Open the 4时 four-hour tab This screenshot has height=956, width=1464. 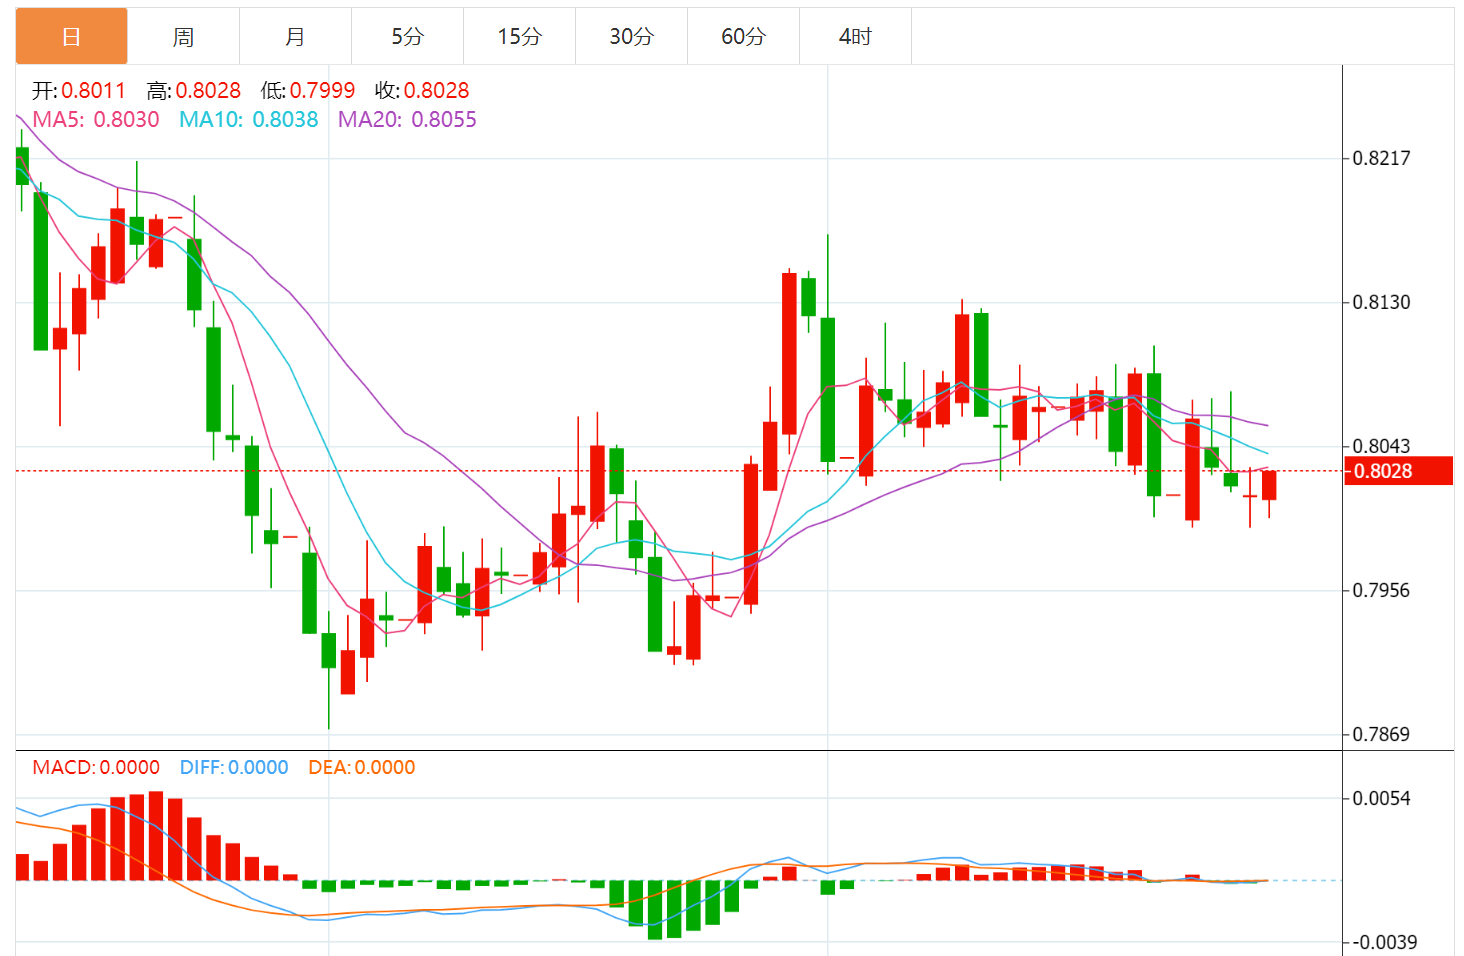point(855,37)
